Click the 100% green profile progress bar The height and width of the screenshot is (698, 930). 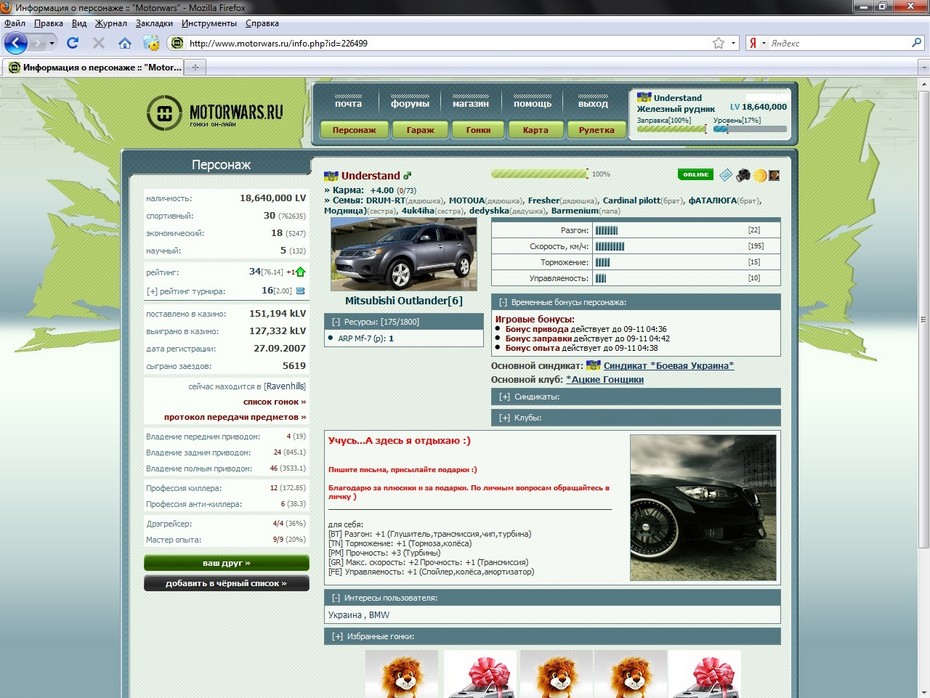[x=540, y=174]
